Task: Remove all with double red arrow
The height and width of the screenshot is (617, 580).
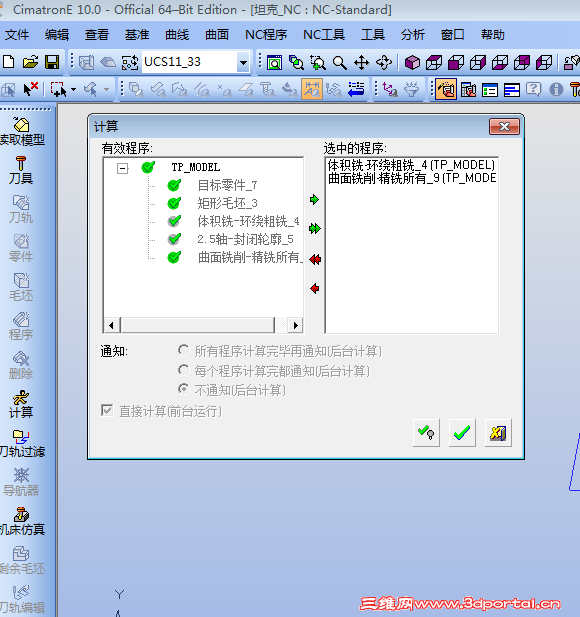Action: click(x=315, y=259)
